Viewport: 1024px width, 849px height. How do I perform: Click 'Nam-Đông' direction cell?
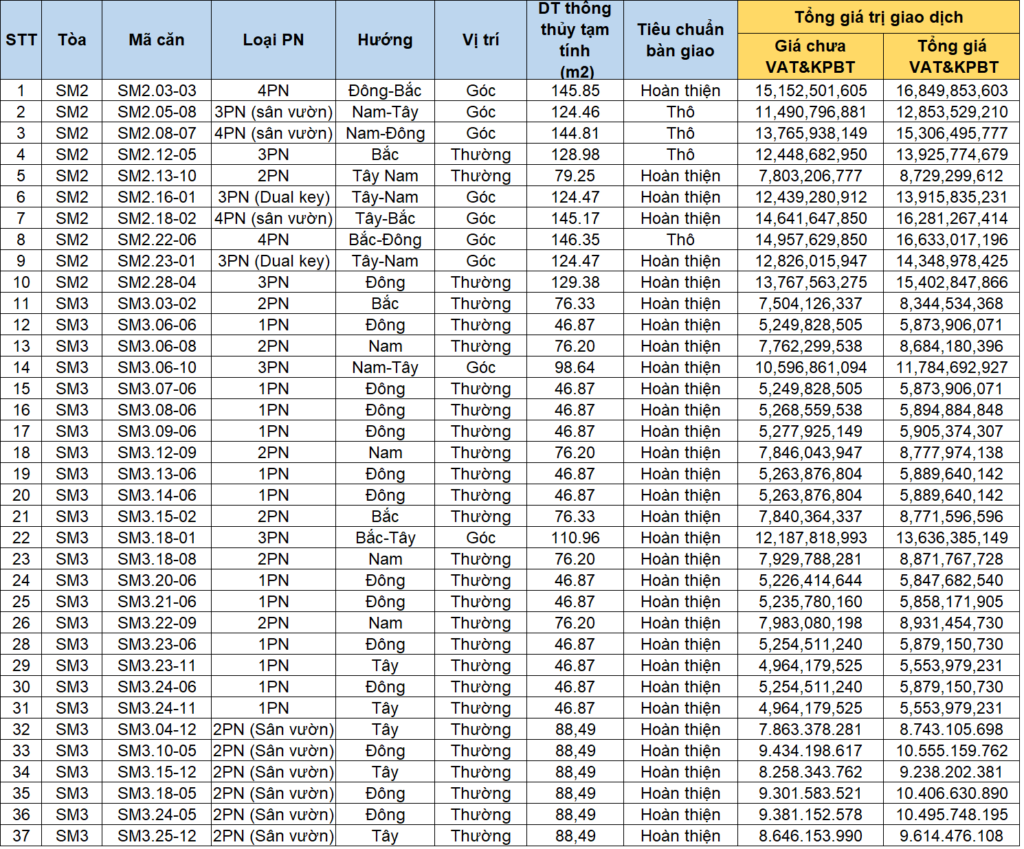coord(385,133)
